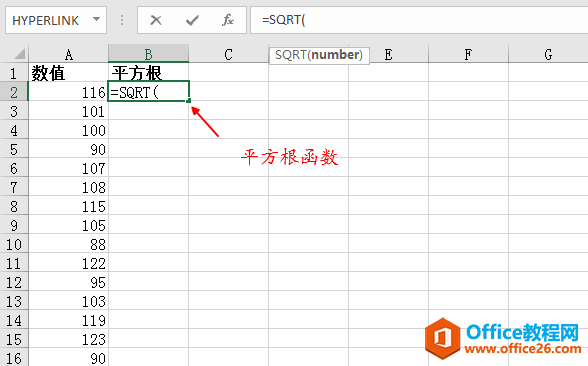Viewport: 588px width, 366px height.
Task: Select row 12 header
Action: (14, 282)
